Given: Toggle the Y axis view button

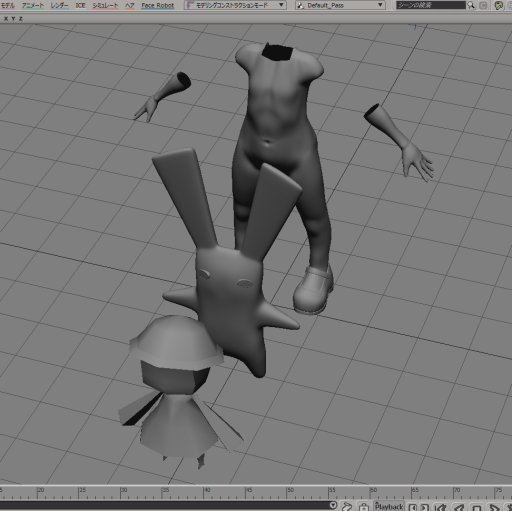Looking at the screenshot, I should coord(13,19).
